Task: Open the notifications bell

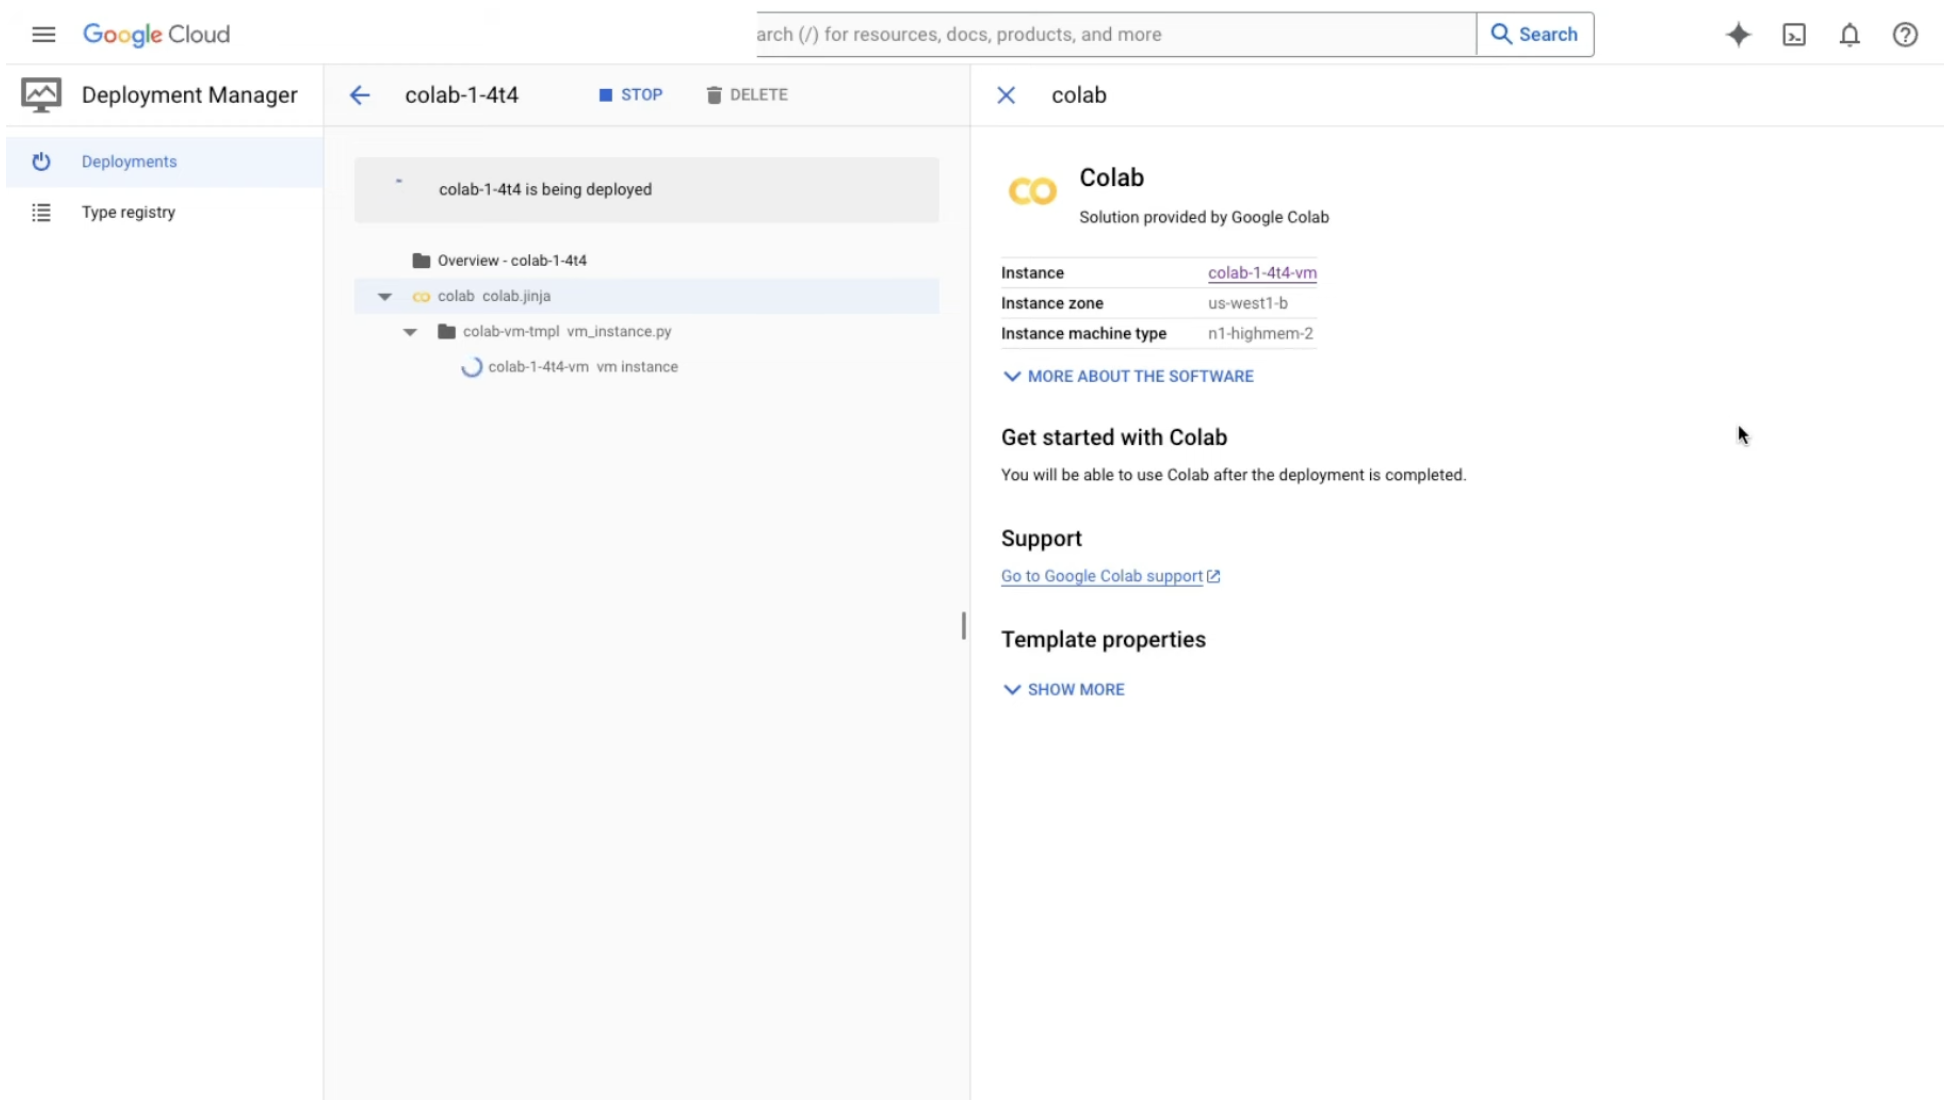Action: (x=1849, y=34)
